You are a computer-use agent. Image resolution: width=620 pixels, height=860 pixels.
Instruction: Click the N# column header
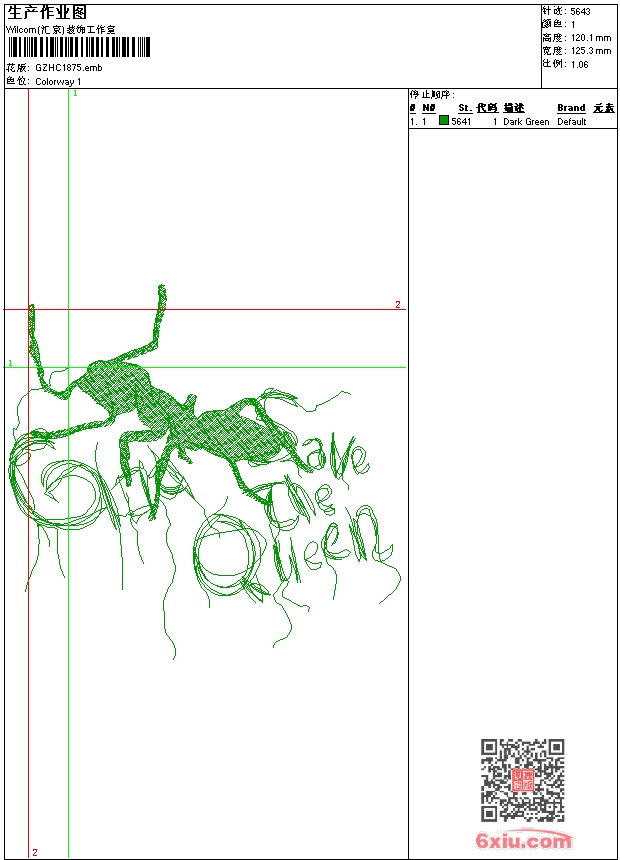[429, 108]
